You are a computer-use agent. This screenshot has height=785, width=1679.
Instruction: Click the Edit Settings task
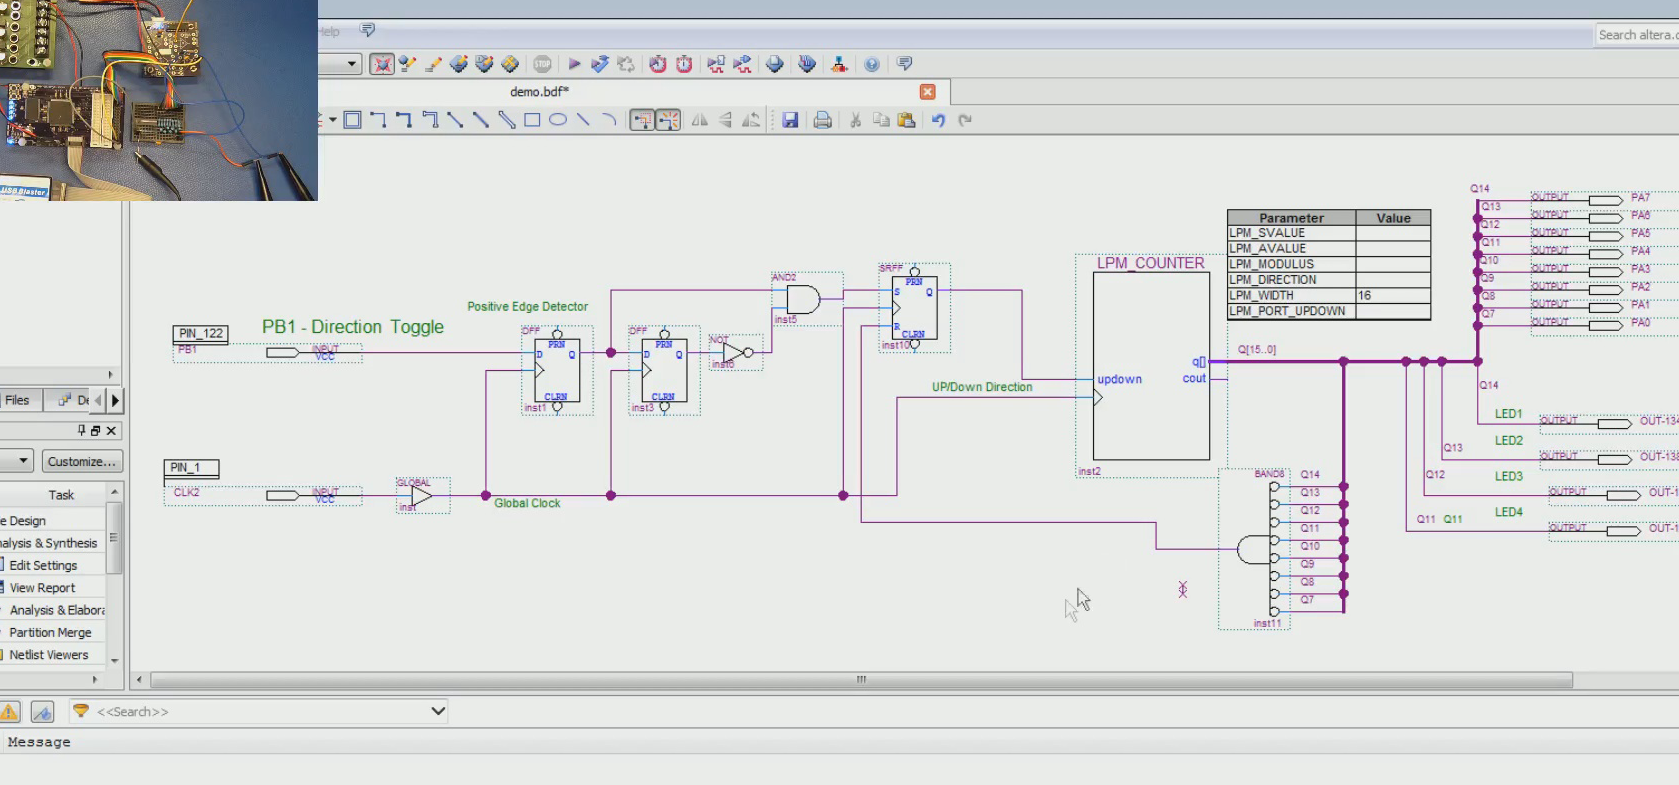pos(43,565)
